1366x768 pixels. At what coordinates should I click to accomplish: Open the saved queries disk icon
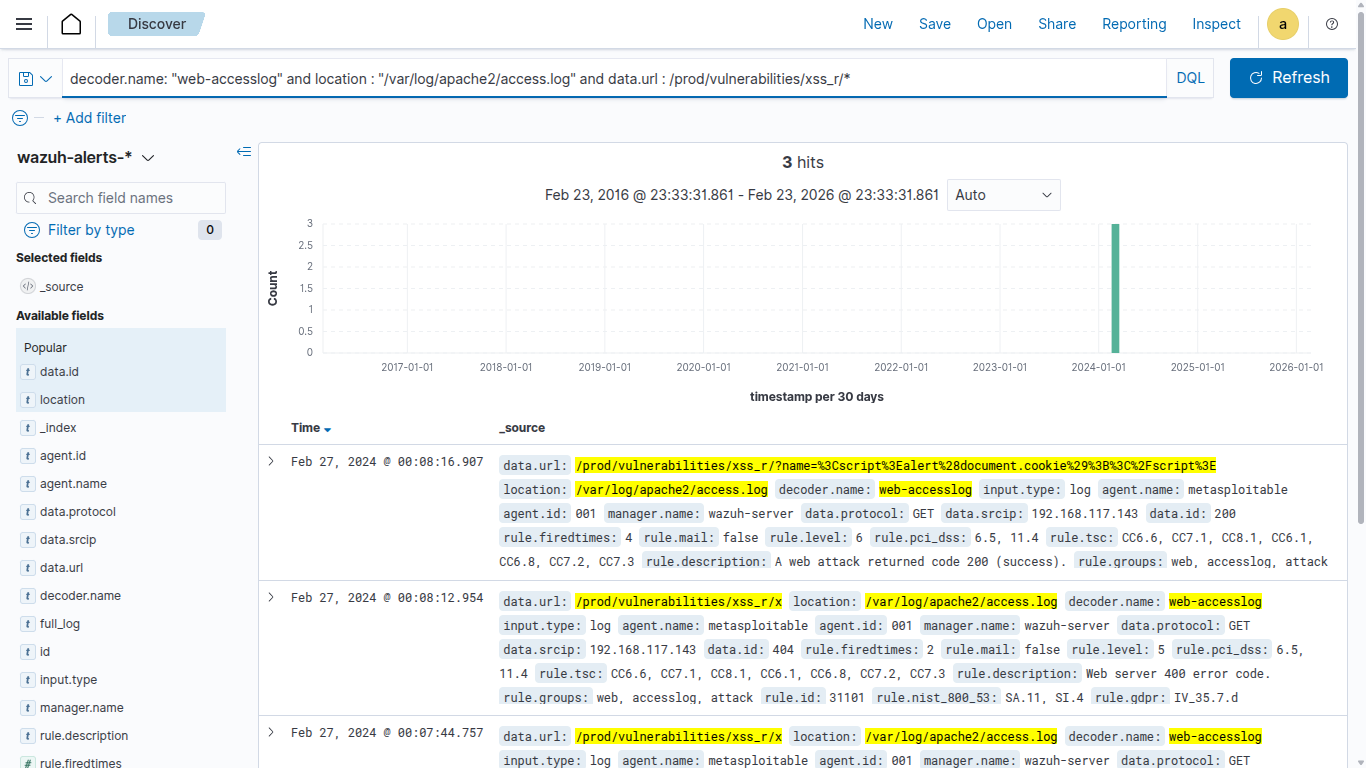pyautogui.click(x=35, y=79)
